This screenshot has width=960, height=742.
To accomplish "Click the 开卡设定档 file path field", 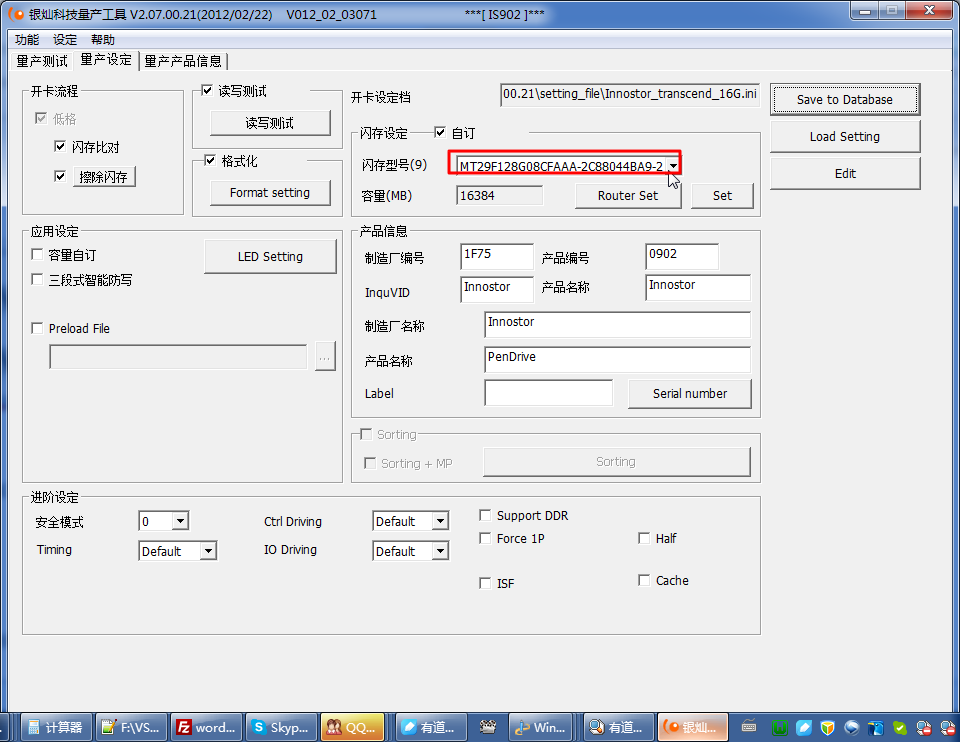I will pyautogui.click(x=630, y=95).
